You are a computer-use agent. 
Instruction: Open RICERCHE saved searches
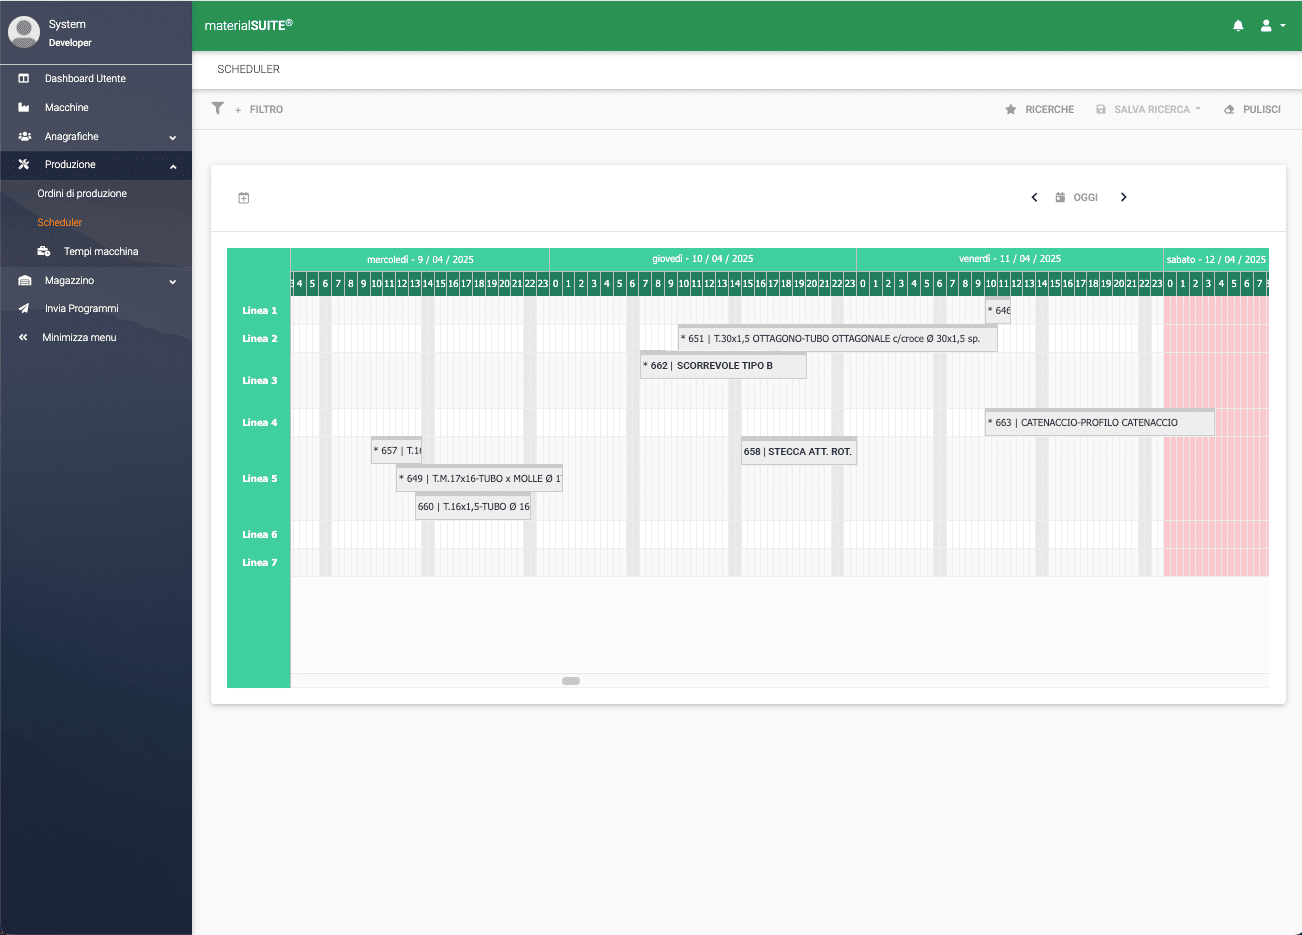click(x=1040, y=109)
